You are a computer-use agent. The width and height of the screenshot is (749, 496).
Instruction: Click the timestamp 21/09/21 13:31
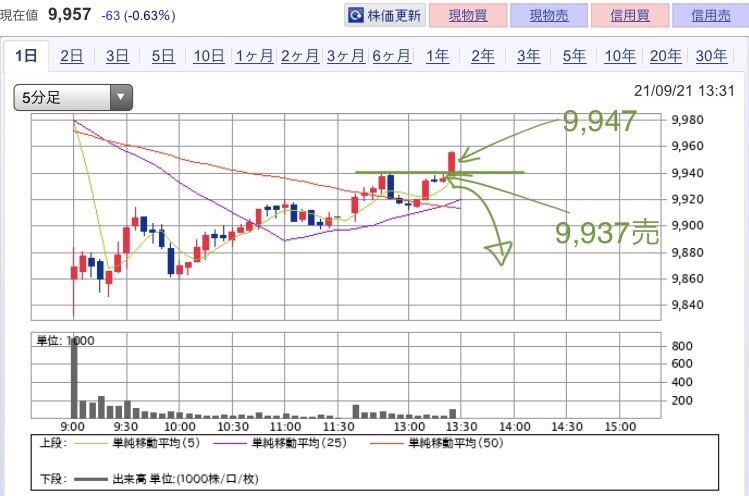684,90
